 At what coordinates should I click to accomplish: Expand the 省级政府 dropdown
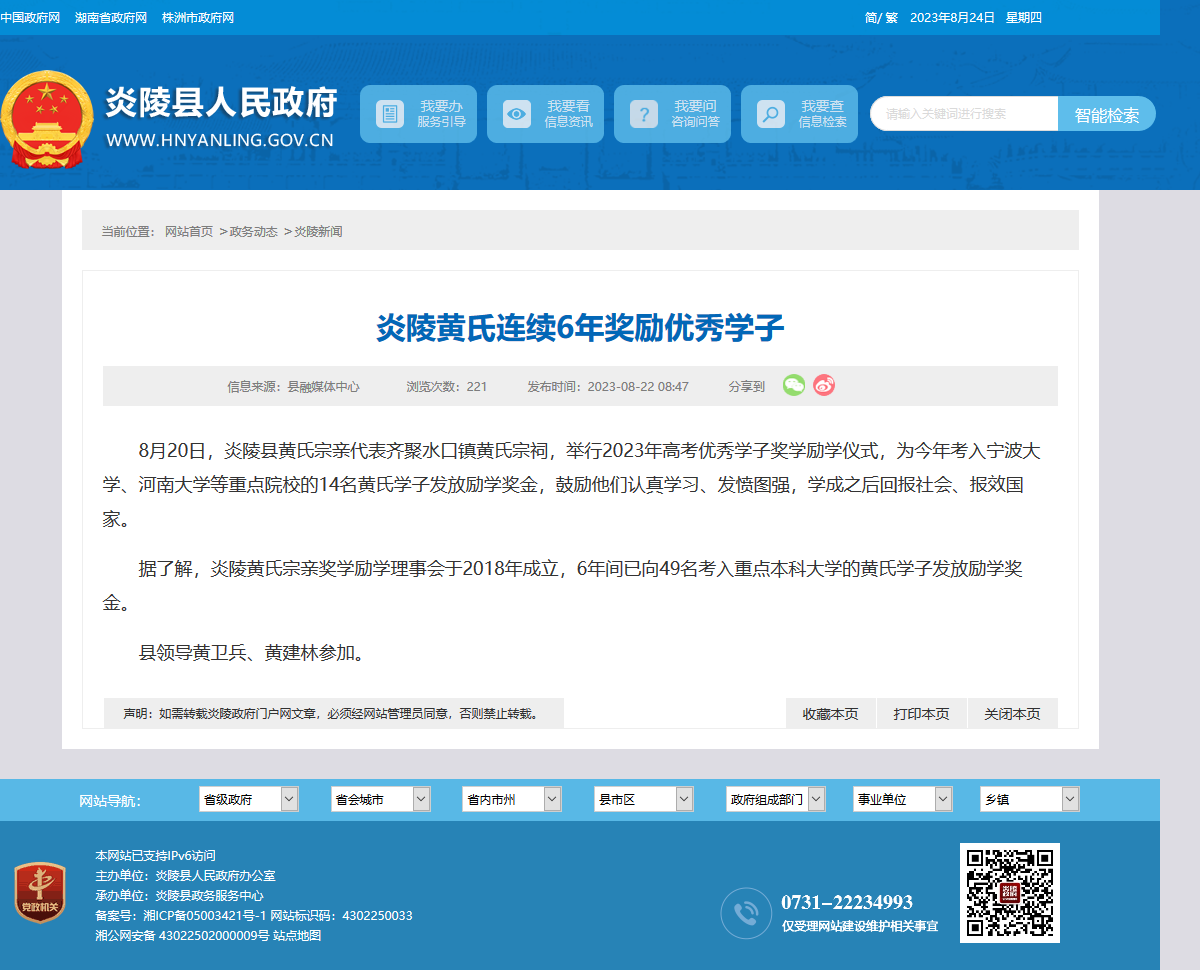[249, 799]
